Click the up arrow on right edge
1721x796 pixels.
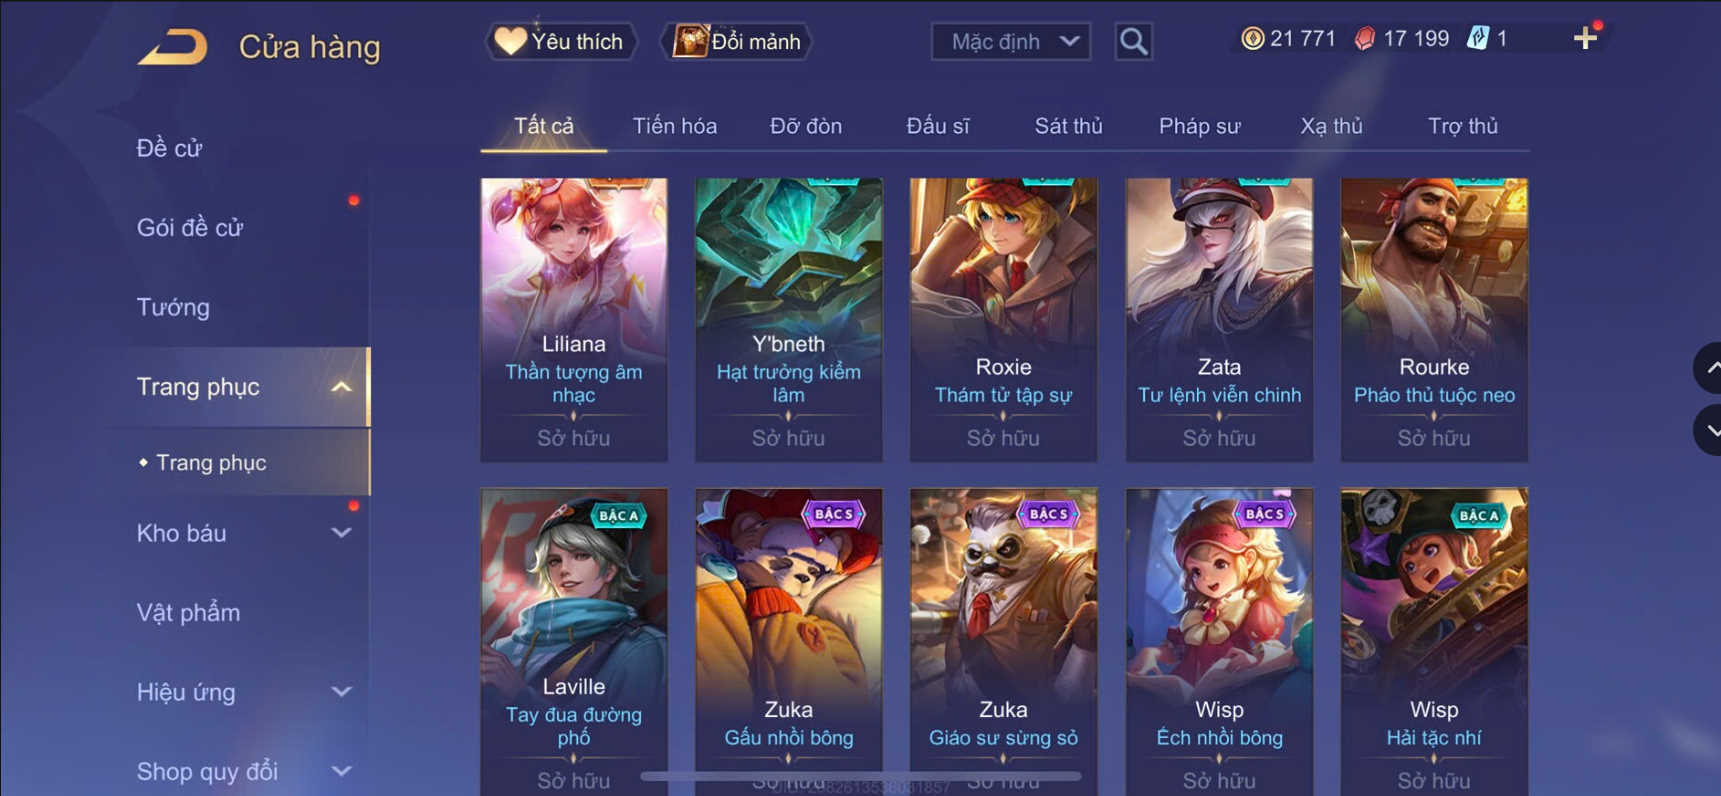[x=1710, y=368]
